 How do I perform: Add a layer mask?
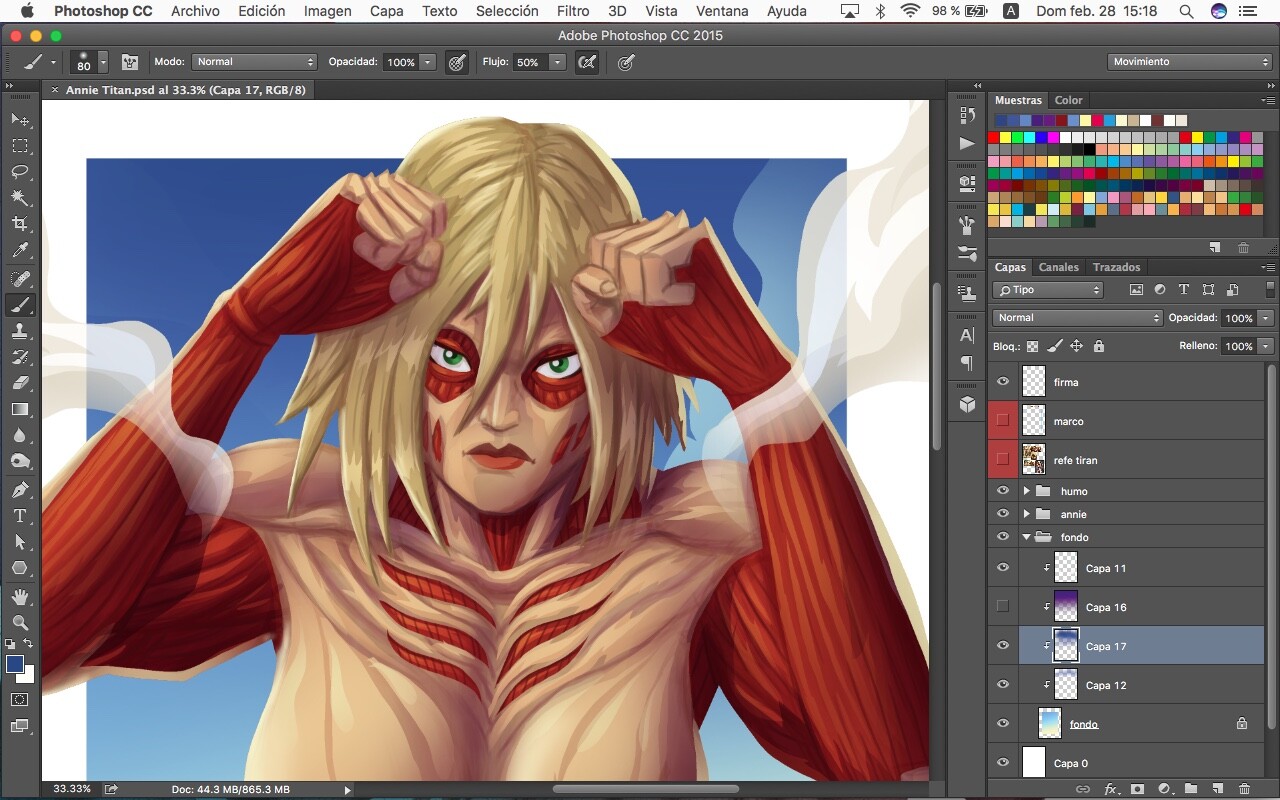(x=1137, y=789)
